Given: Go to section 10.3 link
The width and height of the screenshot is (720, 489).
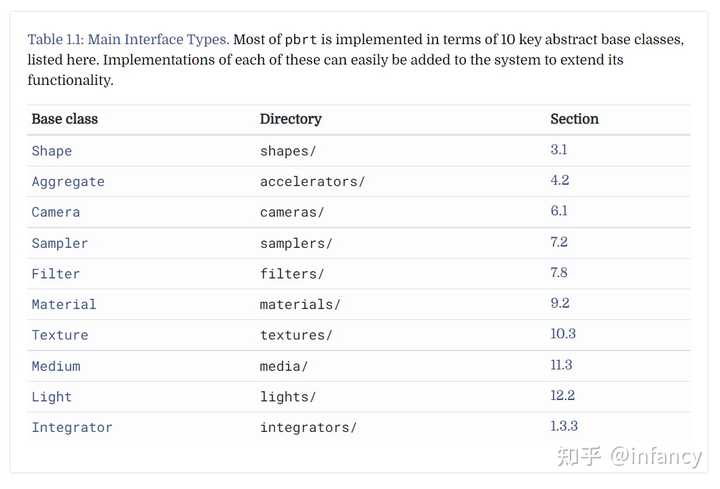Looking at the screenshot, I should tap(563, 334).
